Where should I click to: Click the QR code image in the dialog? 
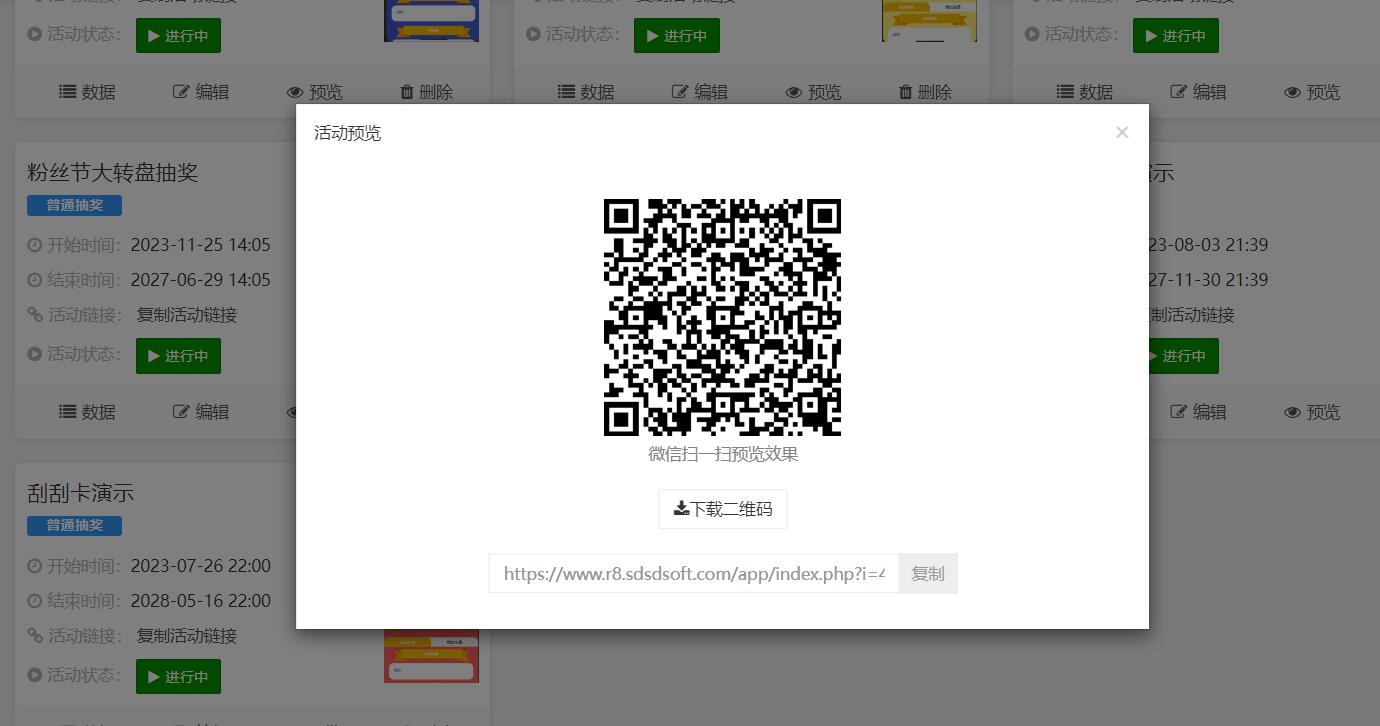coord(722,317)
